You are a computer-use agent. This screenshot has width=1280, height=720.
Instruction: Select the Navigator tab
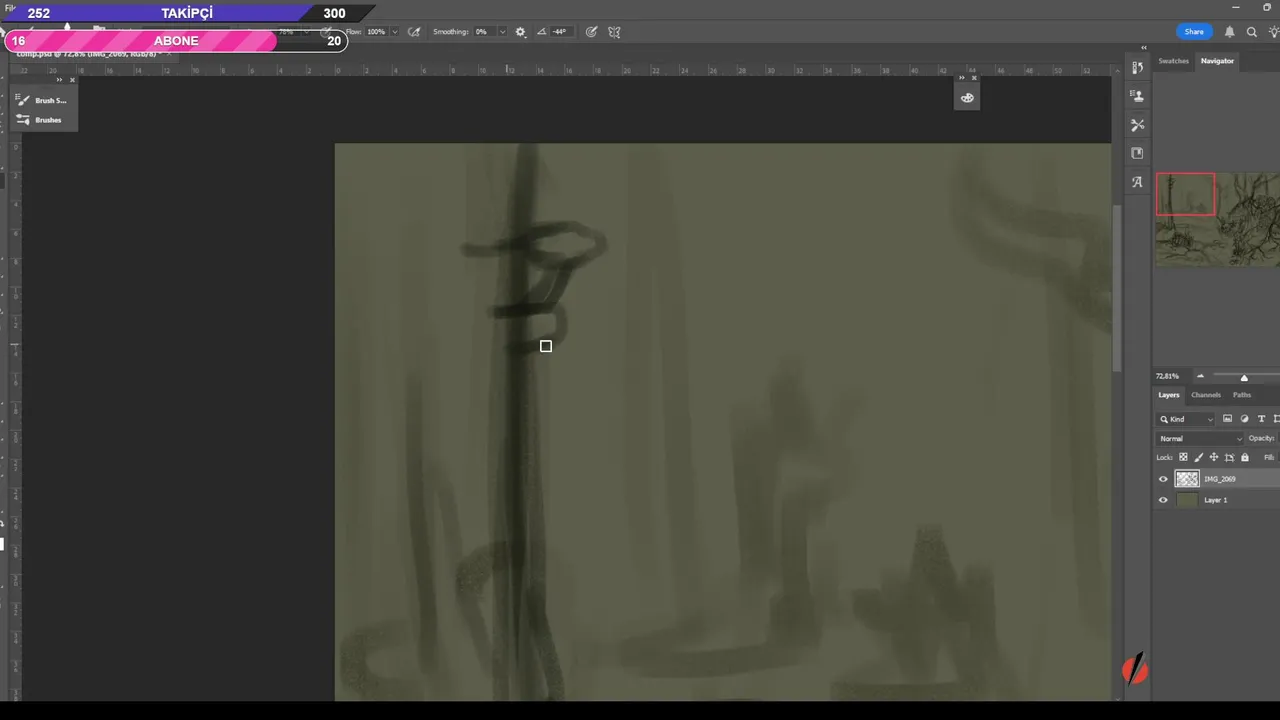(x=1217, y=61)
